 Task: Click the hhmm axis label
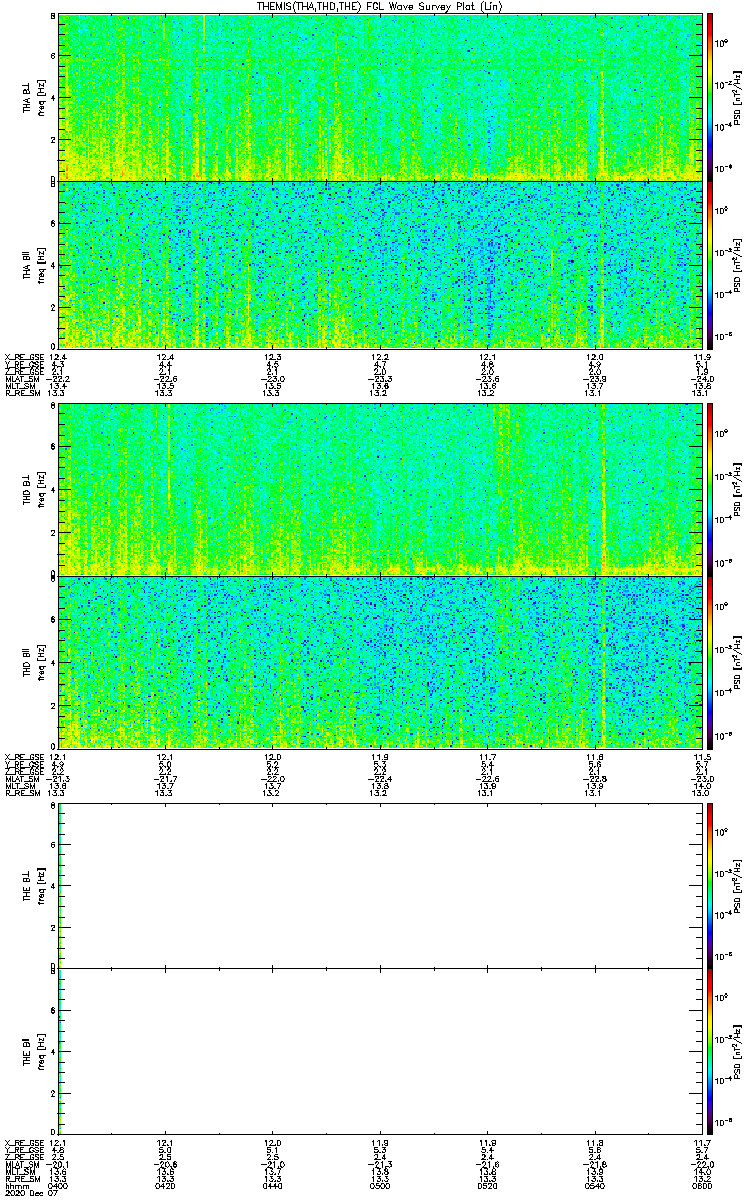[16, 1185]
